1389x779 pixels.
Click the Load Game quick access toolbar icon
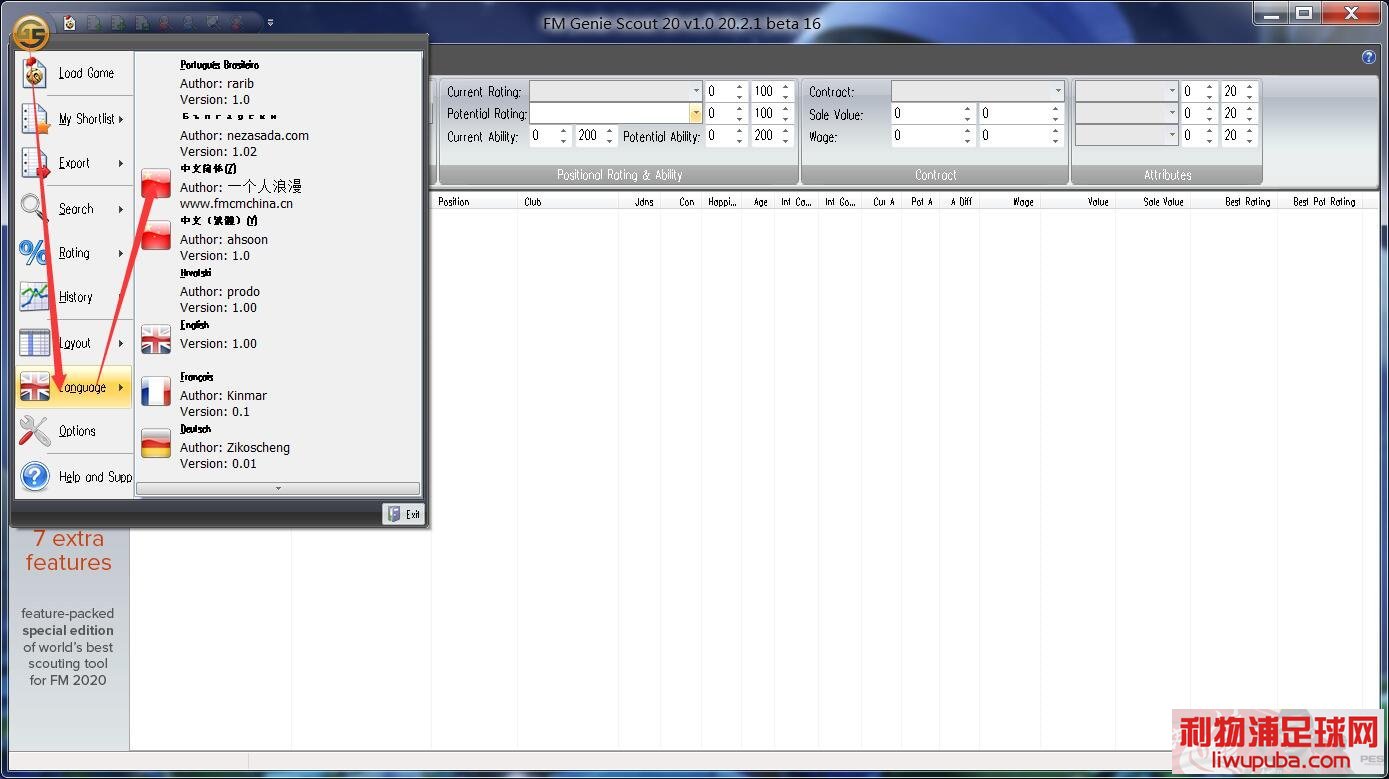click(69, 22)
